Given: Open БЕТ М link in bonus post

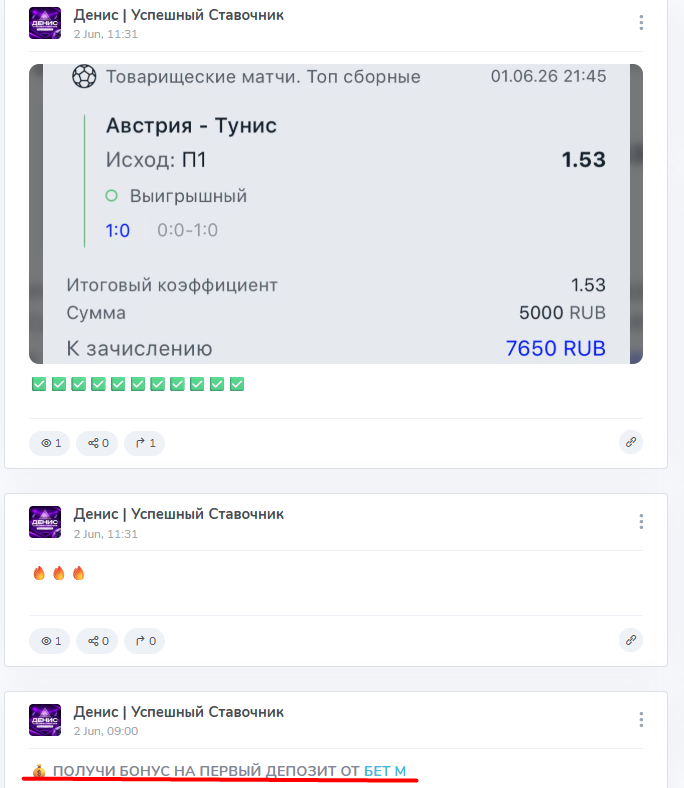Looking at the screenshot, I should 385,771.
